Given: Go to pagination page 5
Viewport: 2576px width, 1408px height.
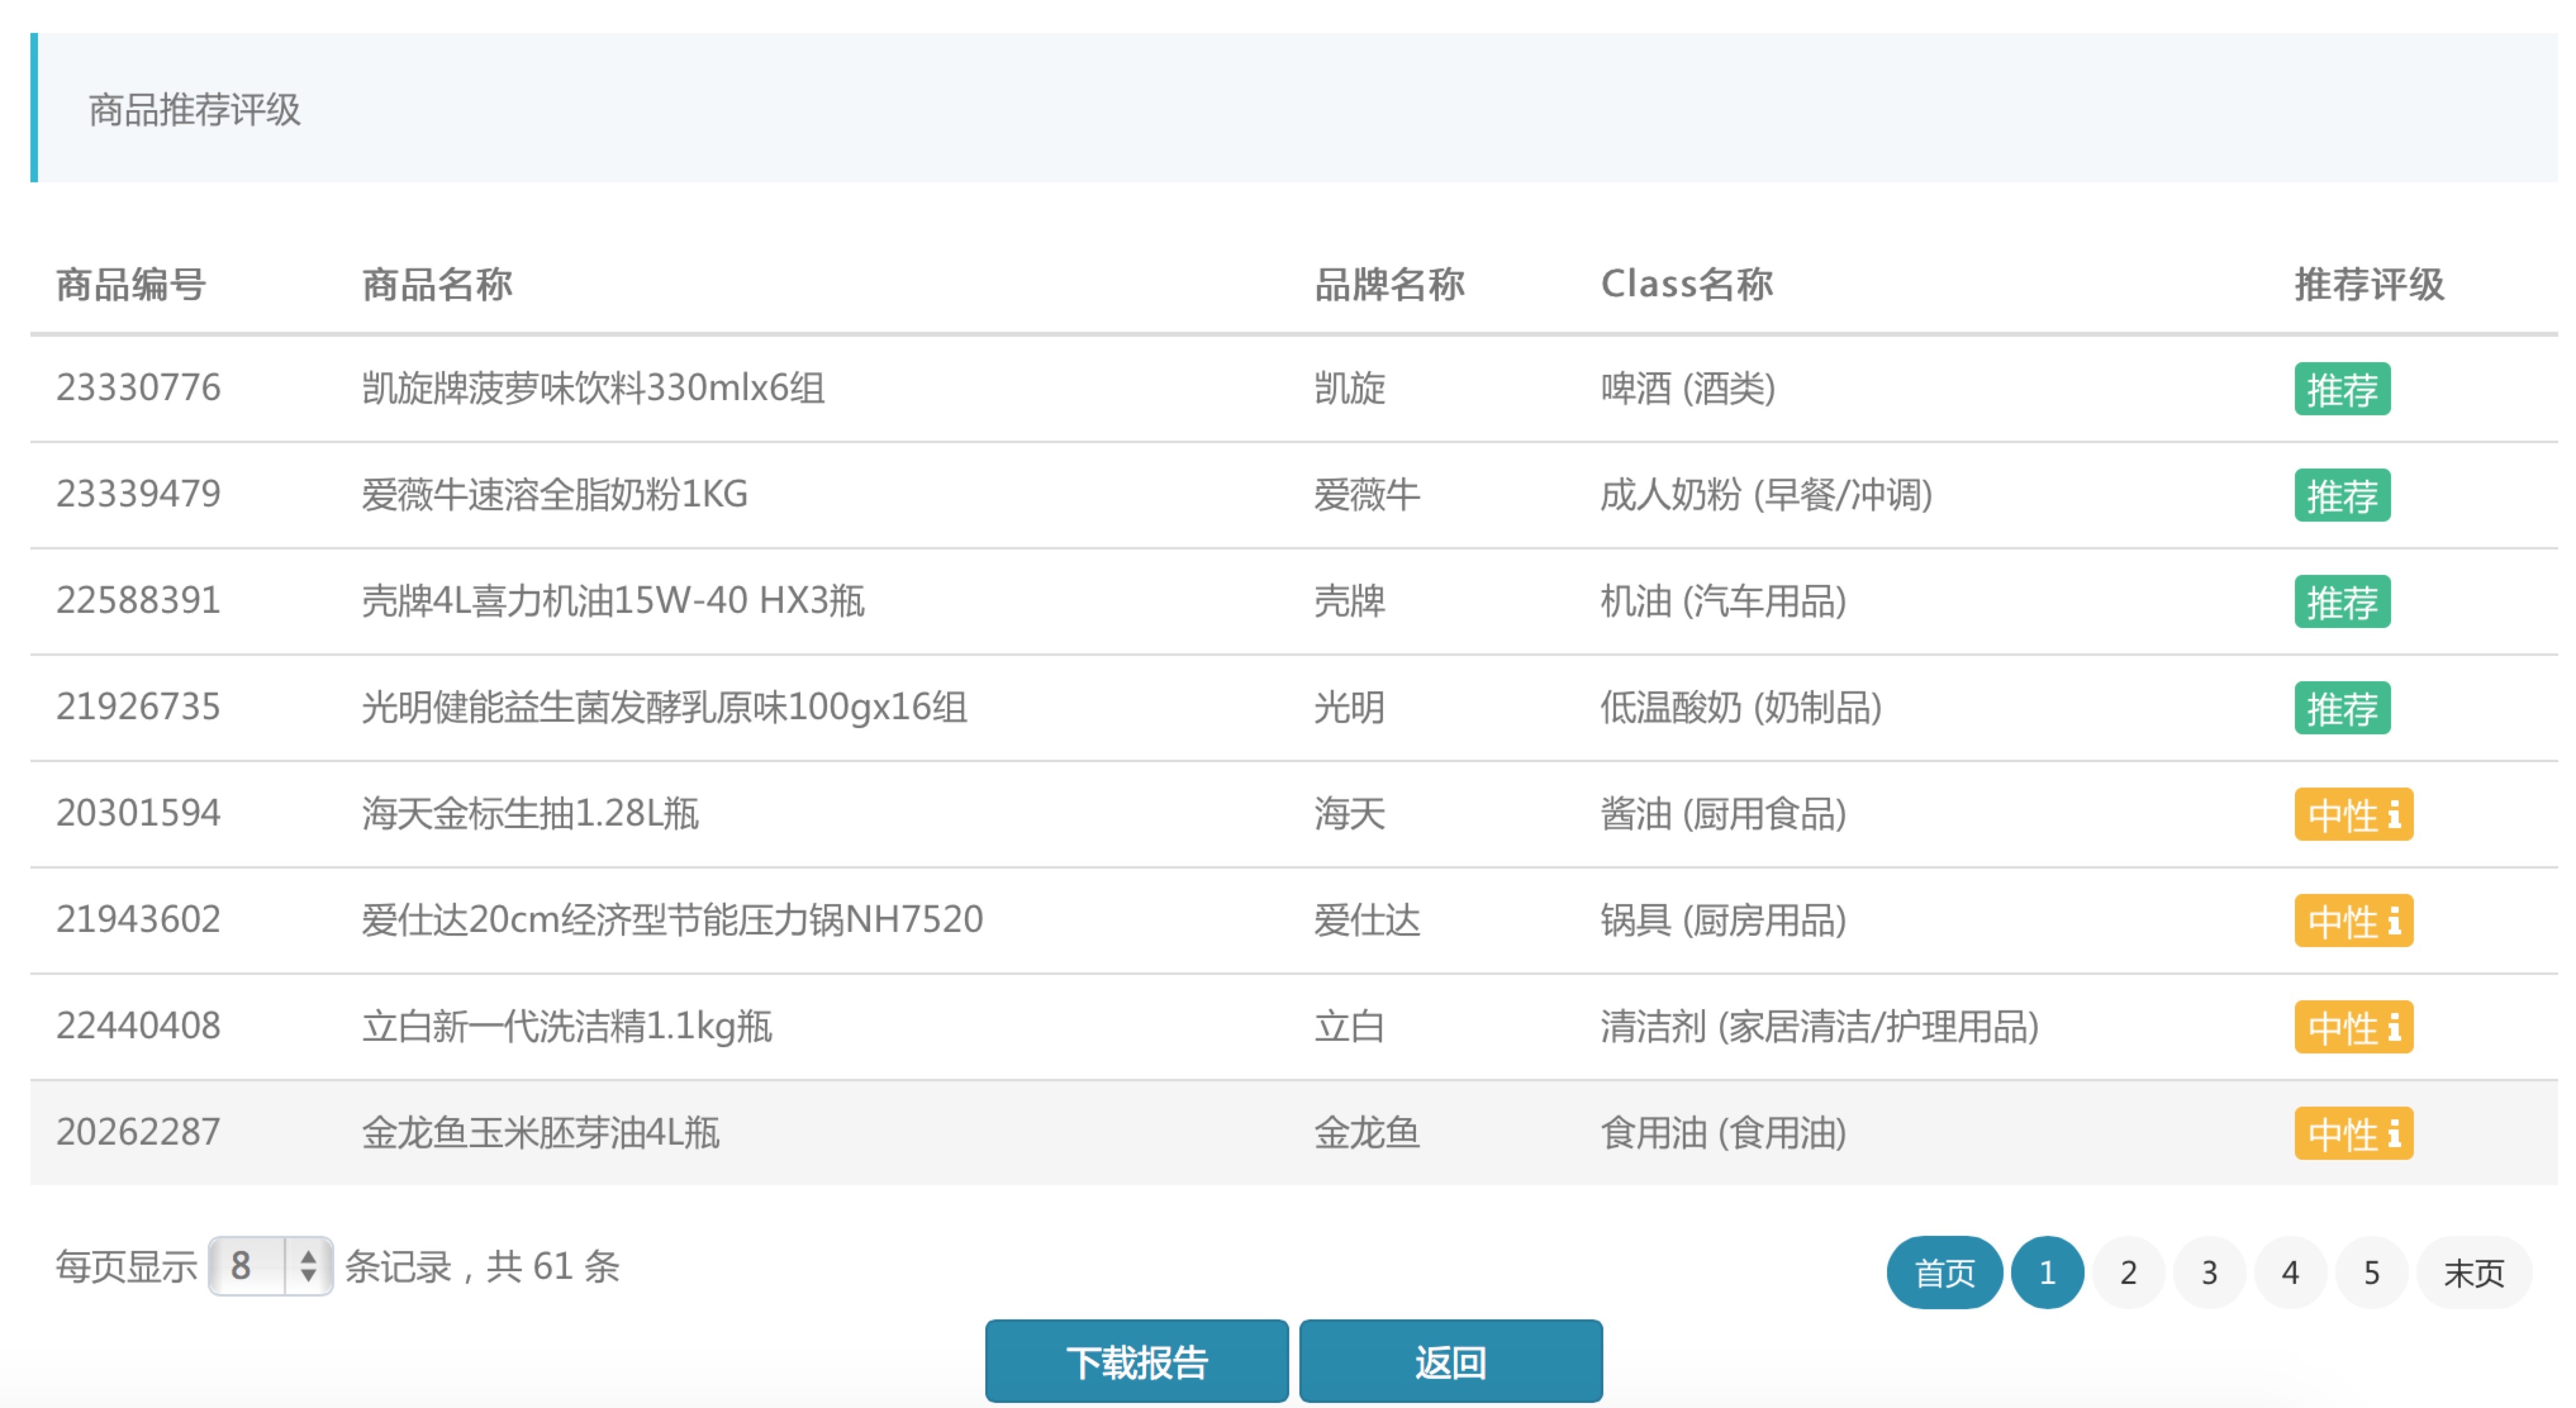Looking at the screenshot, I should pyautogui.click(x=2371, y=1272).
